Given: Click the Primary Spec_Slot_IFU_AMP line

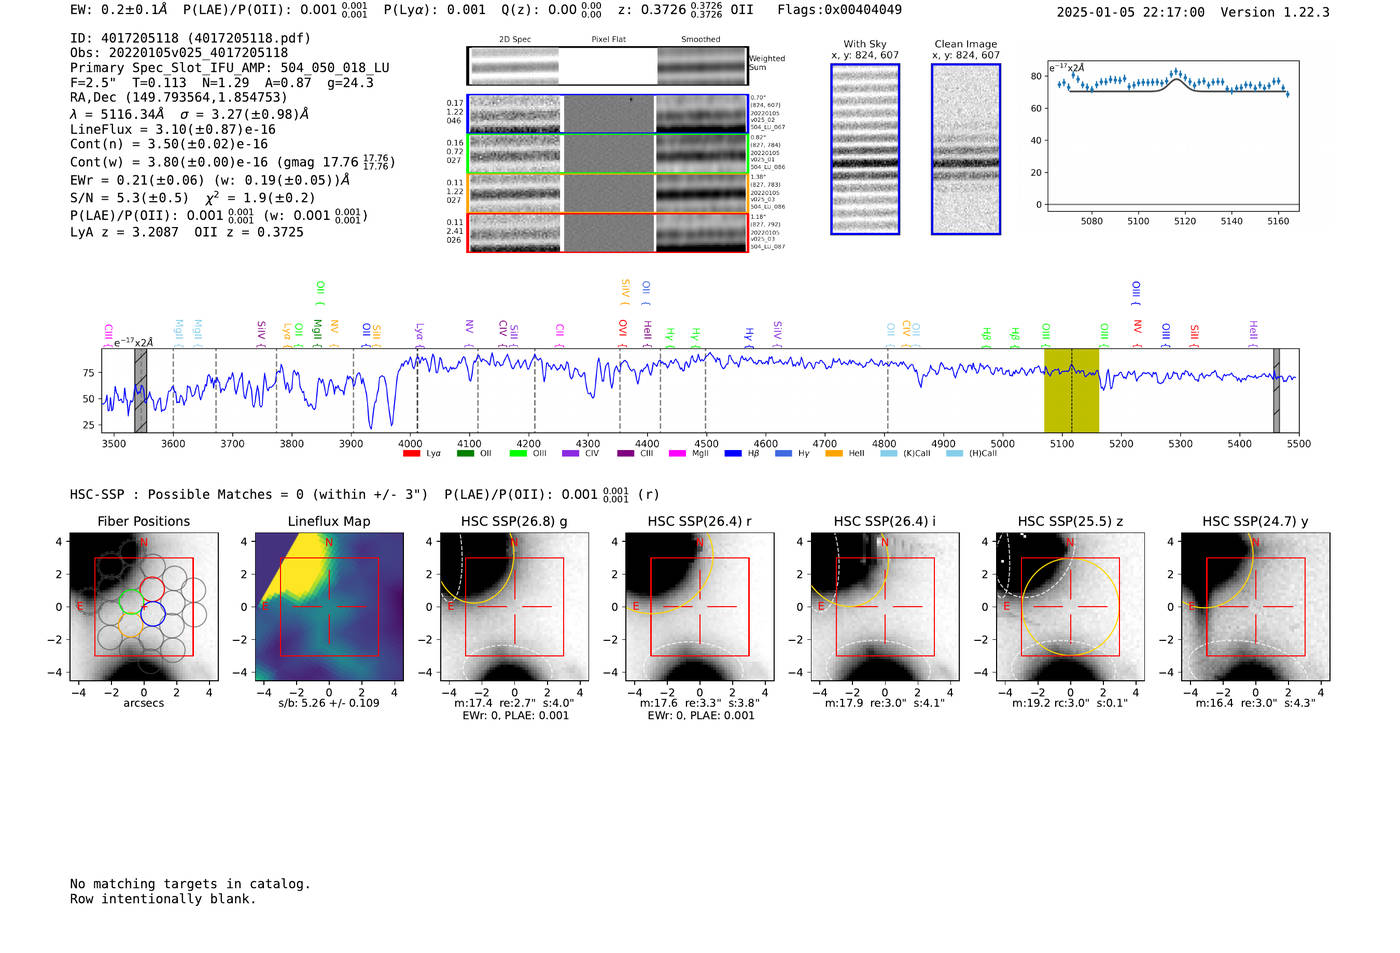Looking at the screenshot, I should coord(230,68).
